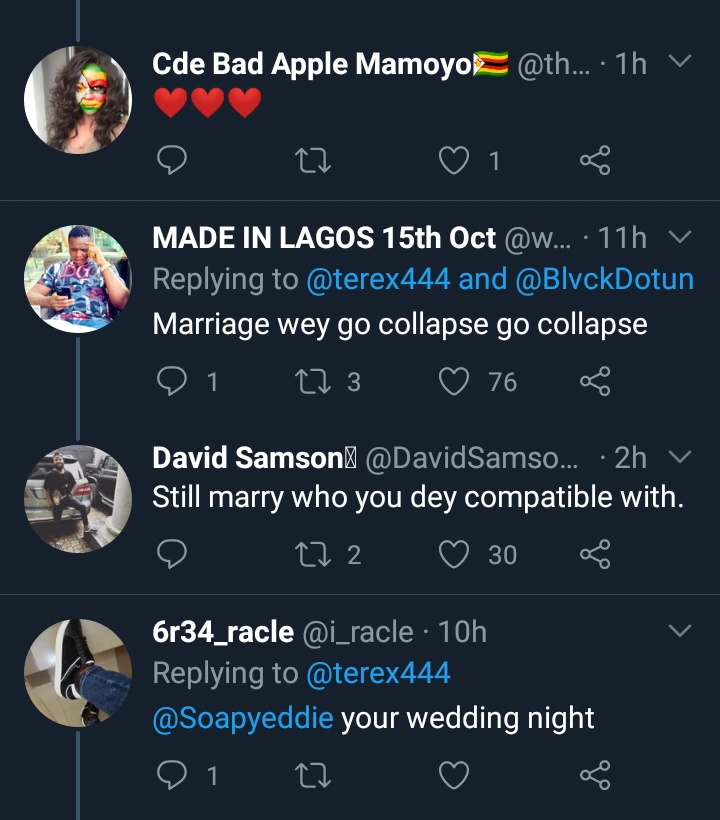The width and height of the screenshot is (720, 820).
Task: Retweet David Samson's compatible tweet
Action: (314, 554)
